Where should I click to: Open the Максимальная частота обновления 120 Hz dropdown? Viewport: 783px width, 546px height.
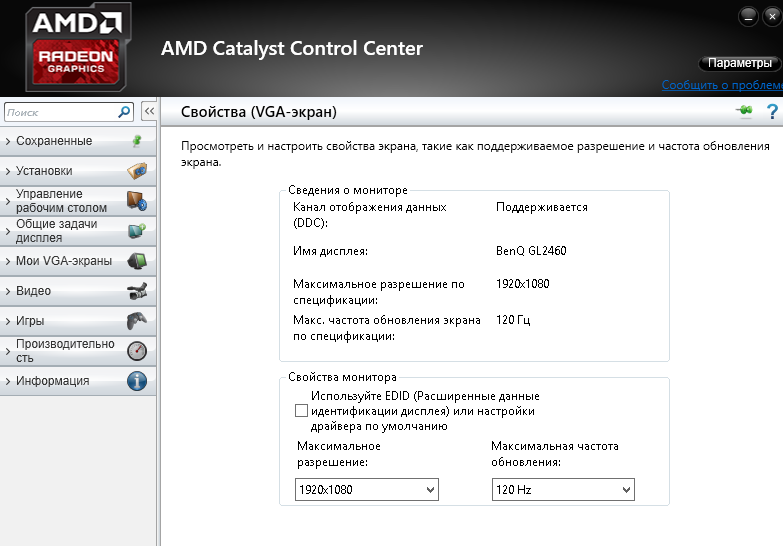563,490
